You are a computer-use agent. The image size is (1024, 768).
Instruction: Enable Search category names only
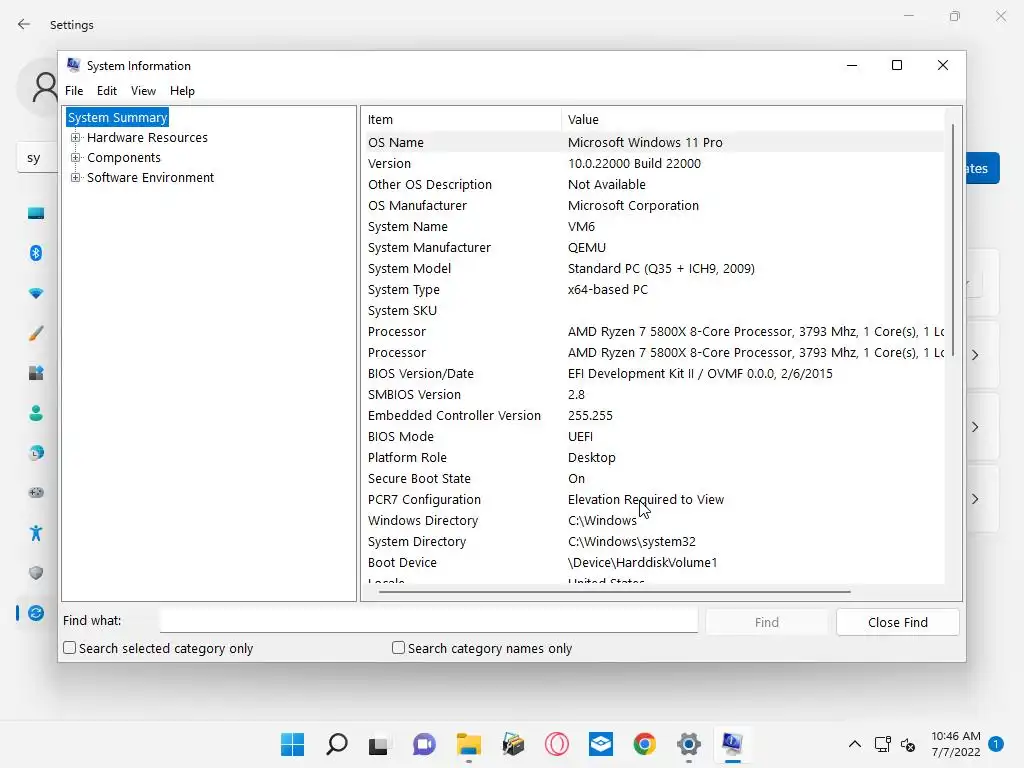coord(398,648)
